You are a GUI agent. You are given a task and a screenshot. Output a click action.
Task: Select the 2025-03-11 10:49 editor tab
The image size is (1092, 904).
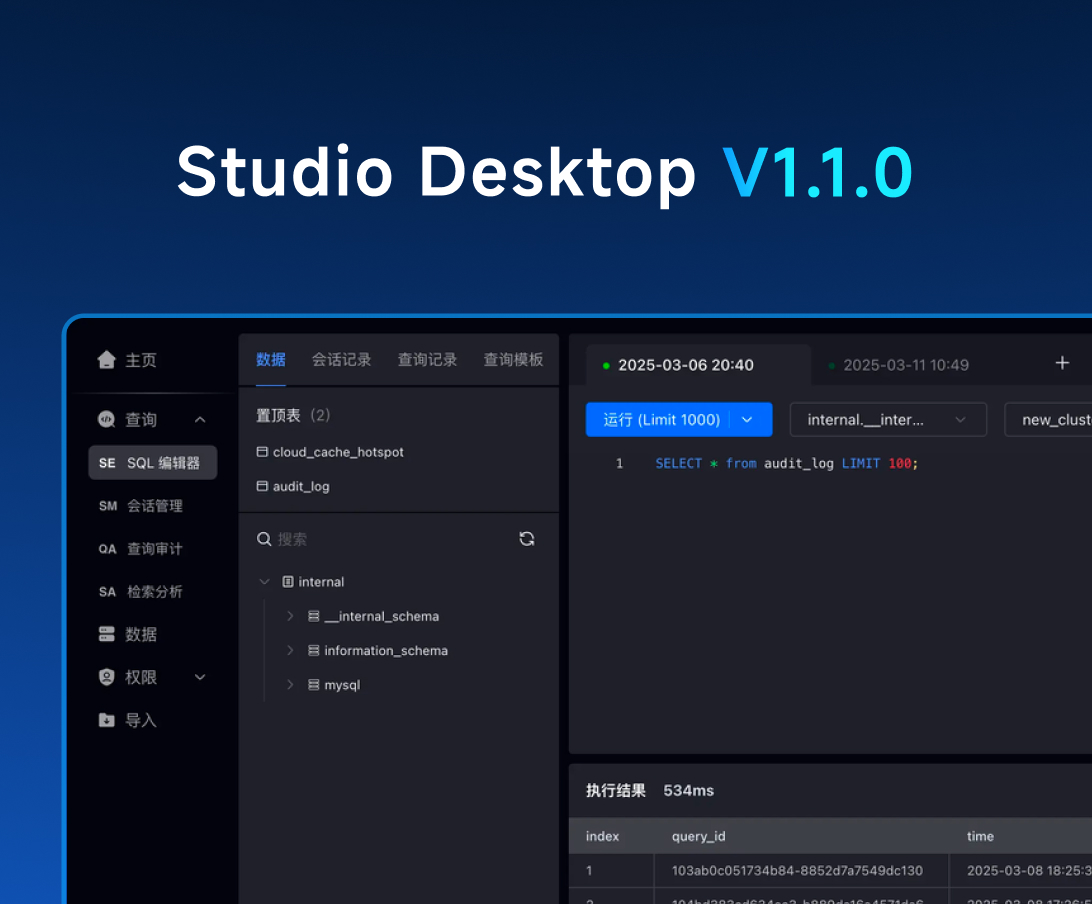pyautogui.click(x=905, y=365)
